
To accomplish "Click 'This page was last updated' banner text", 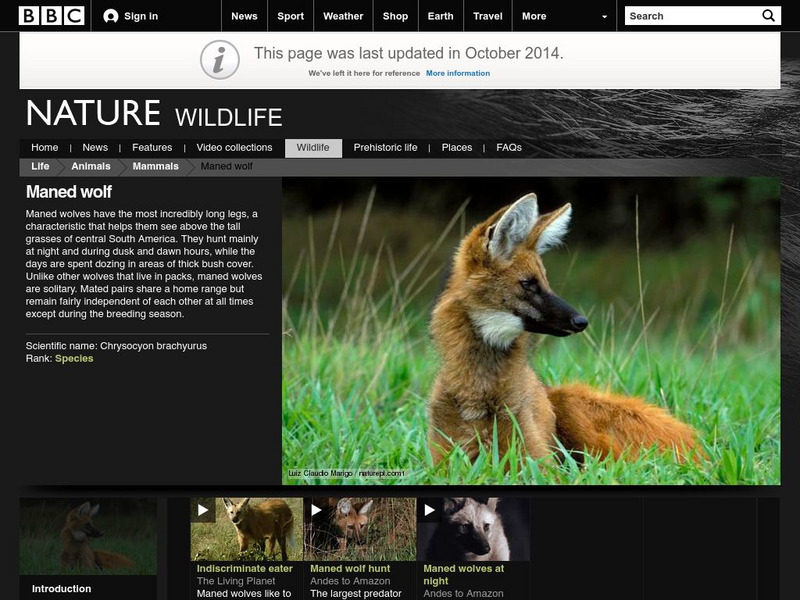I will tap(409, 53).
